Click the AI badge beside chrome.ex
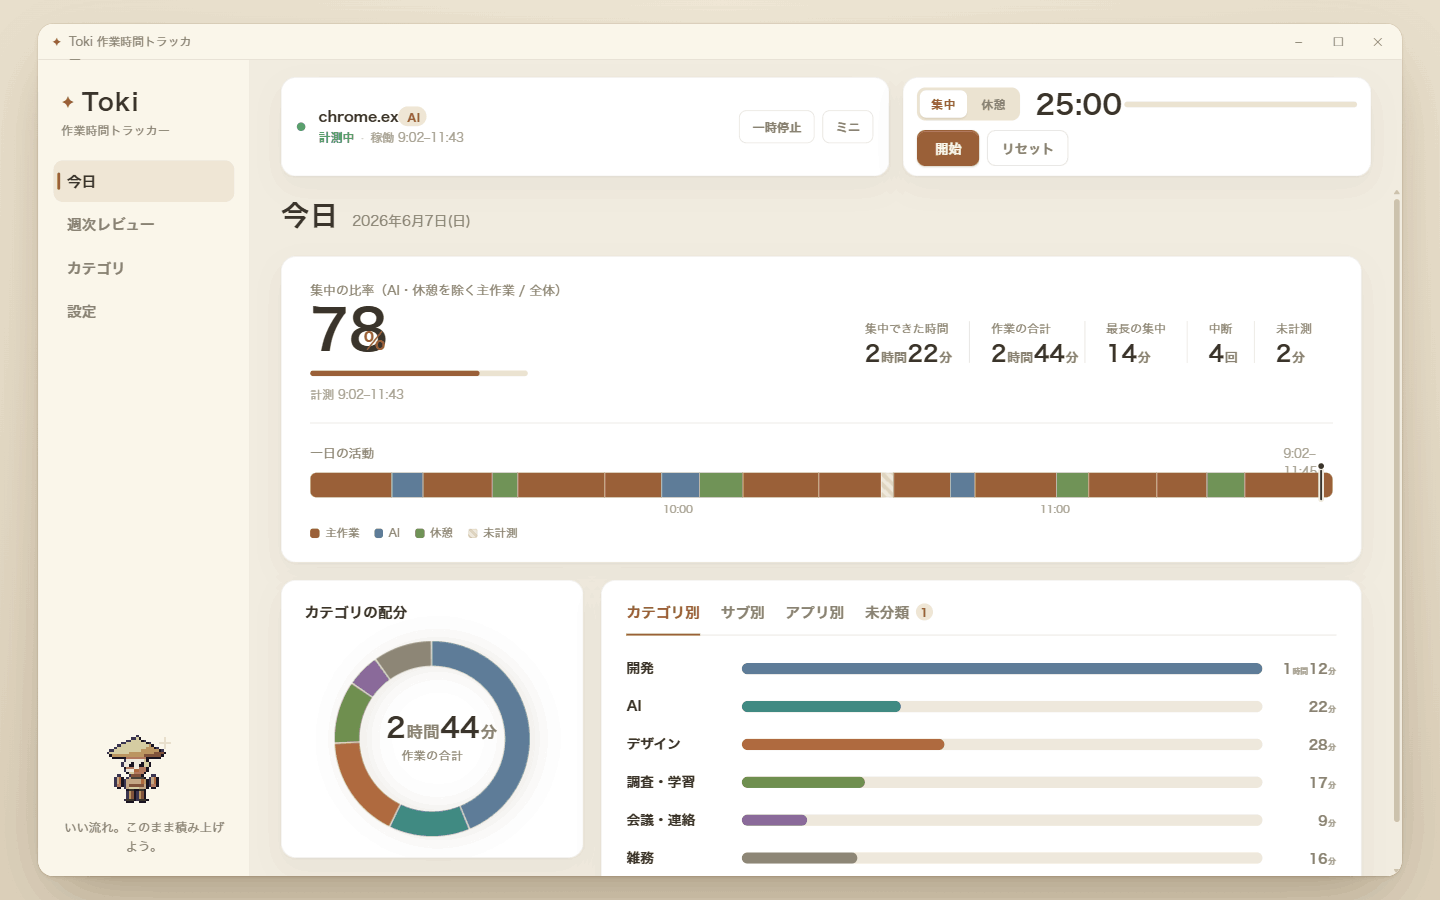Image resolution: width=1440 pixels, height=900 pixels. tap(413, 117)
